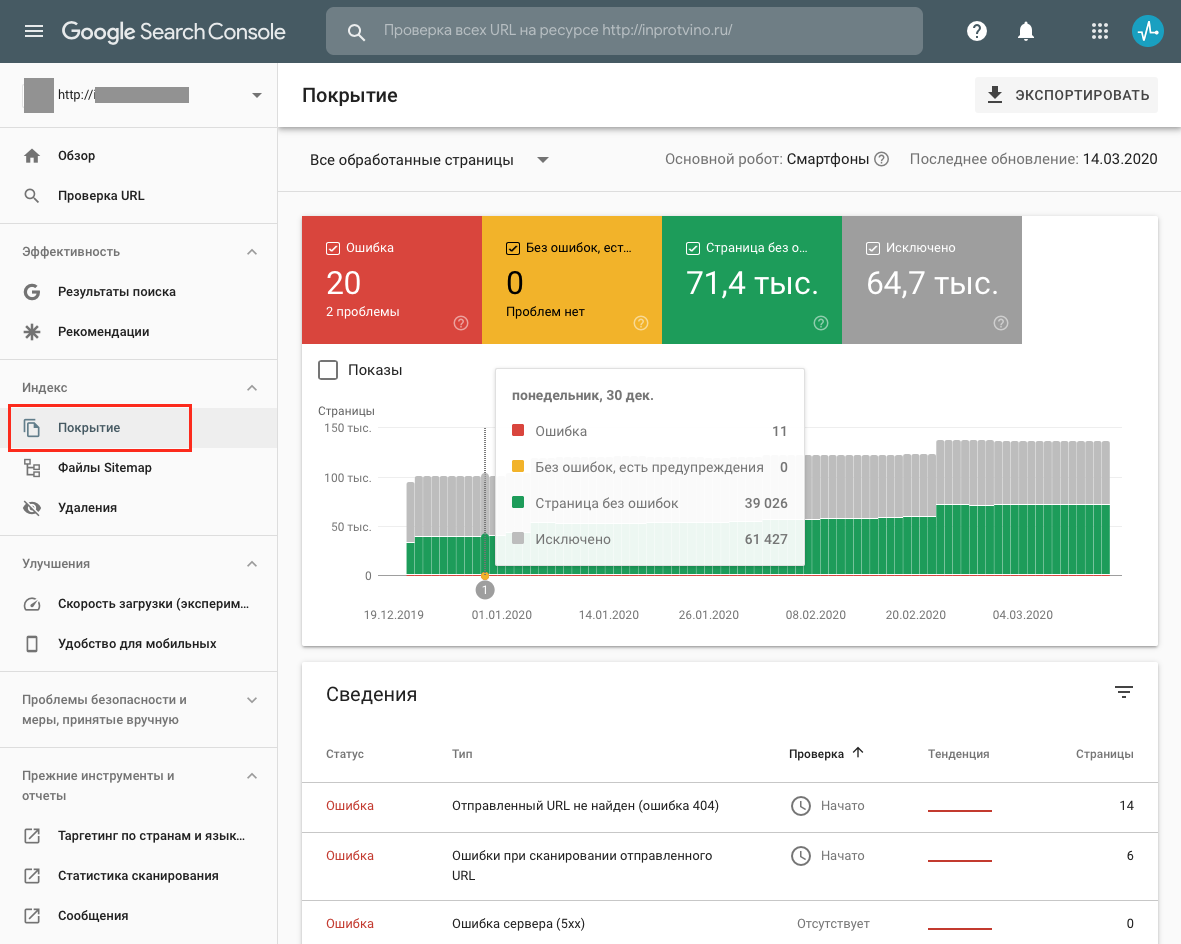1181x944 pixels.
Task: Click the clock icon in 404 error row
Action: 801,806
